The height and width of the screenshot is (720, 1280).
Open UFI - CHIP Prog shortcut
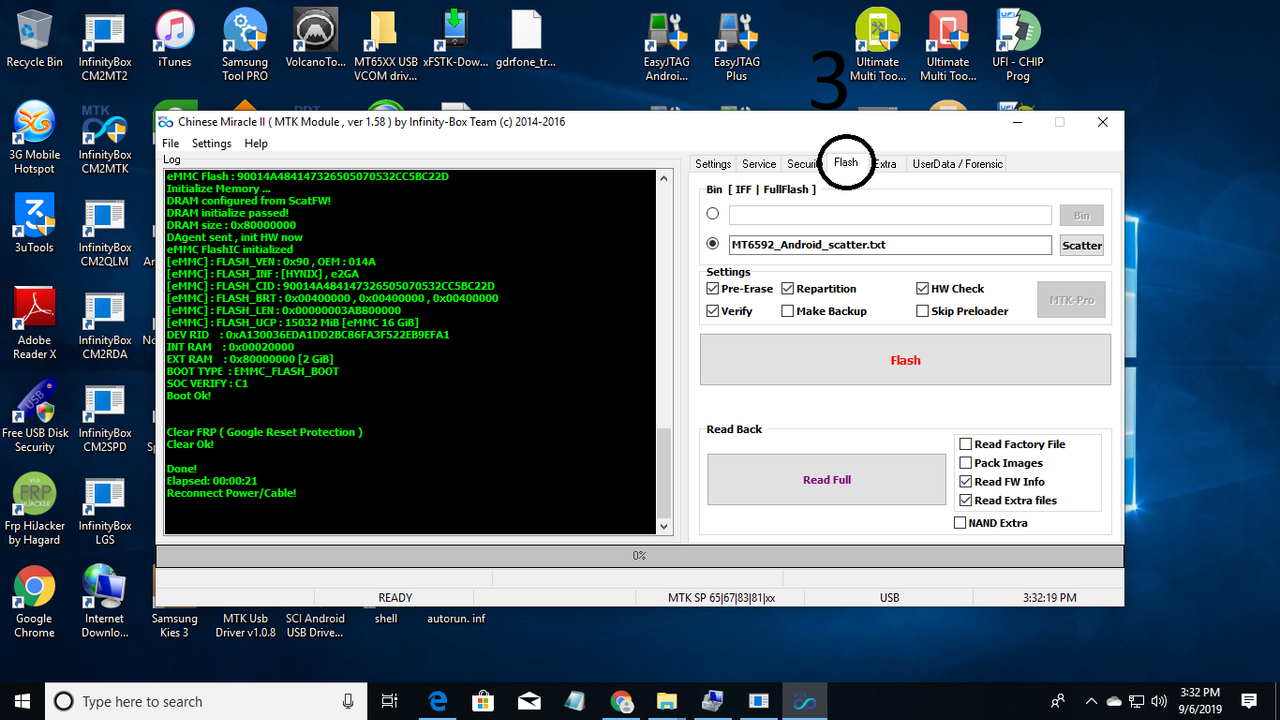1018,47
